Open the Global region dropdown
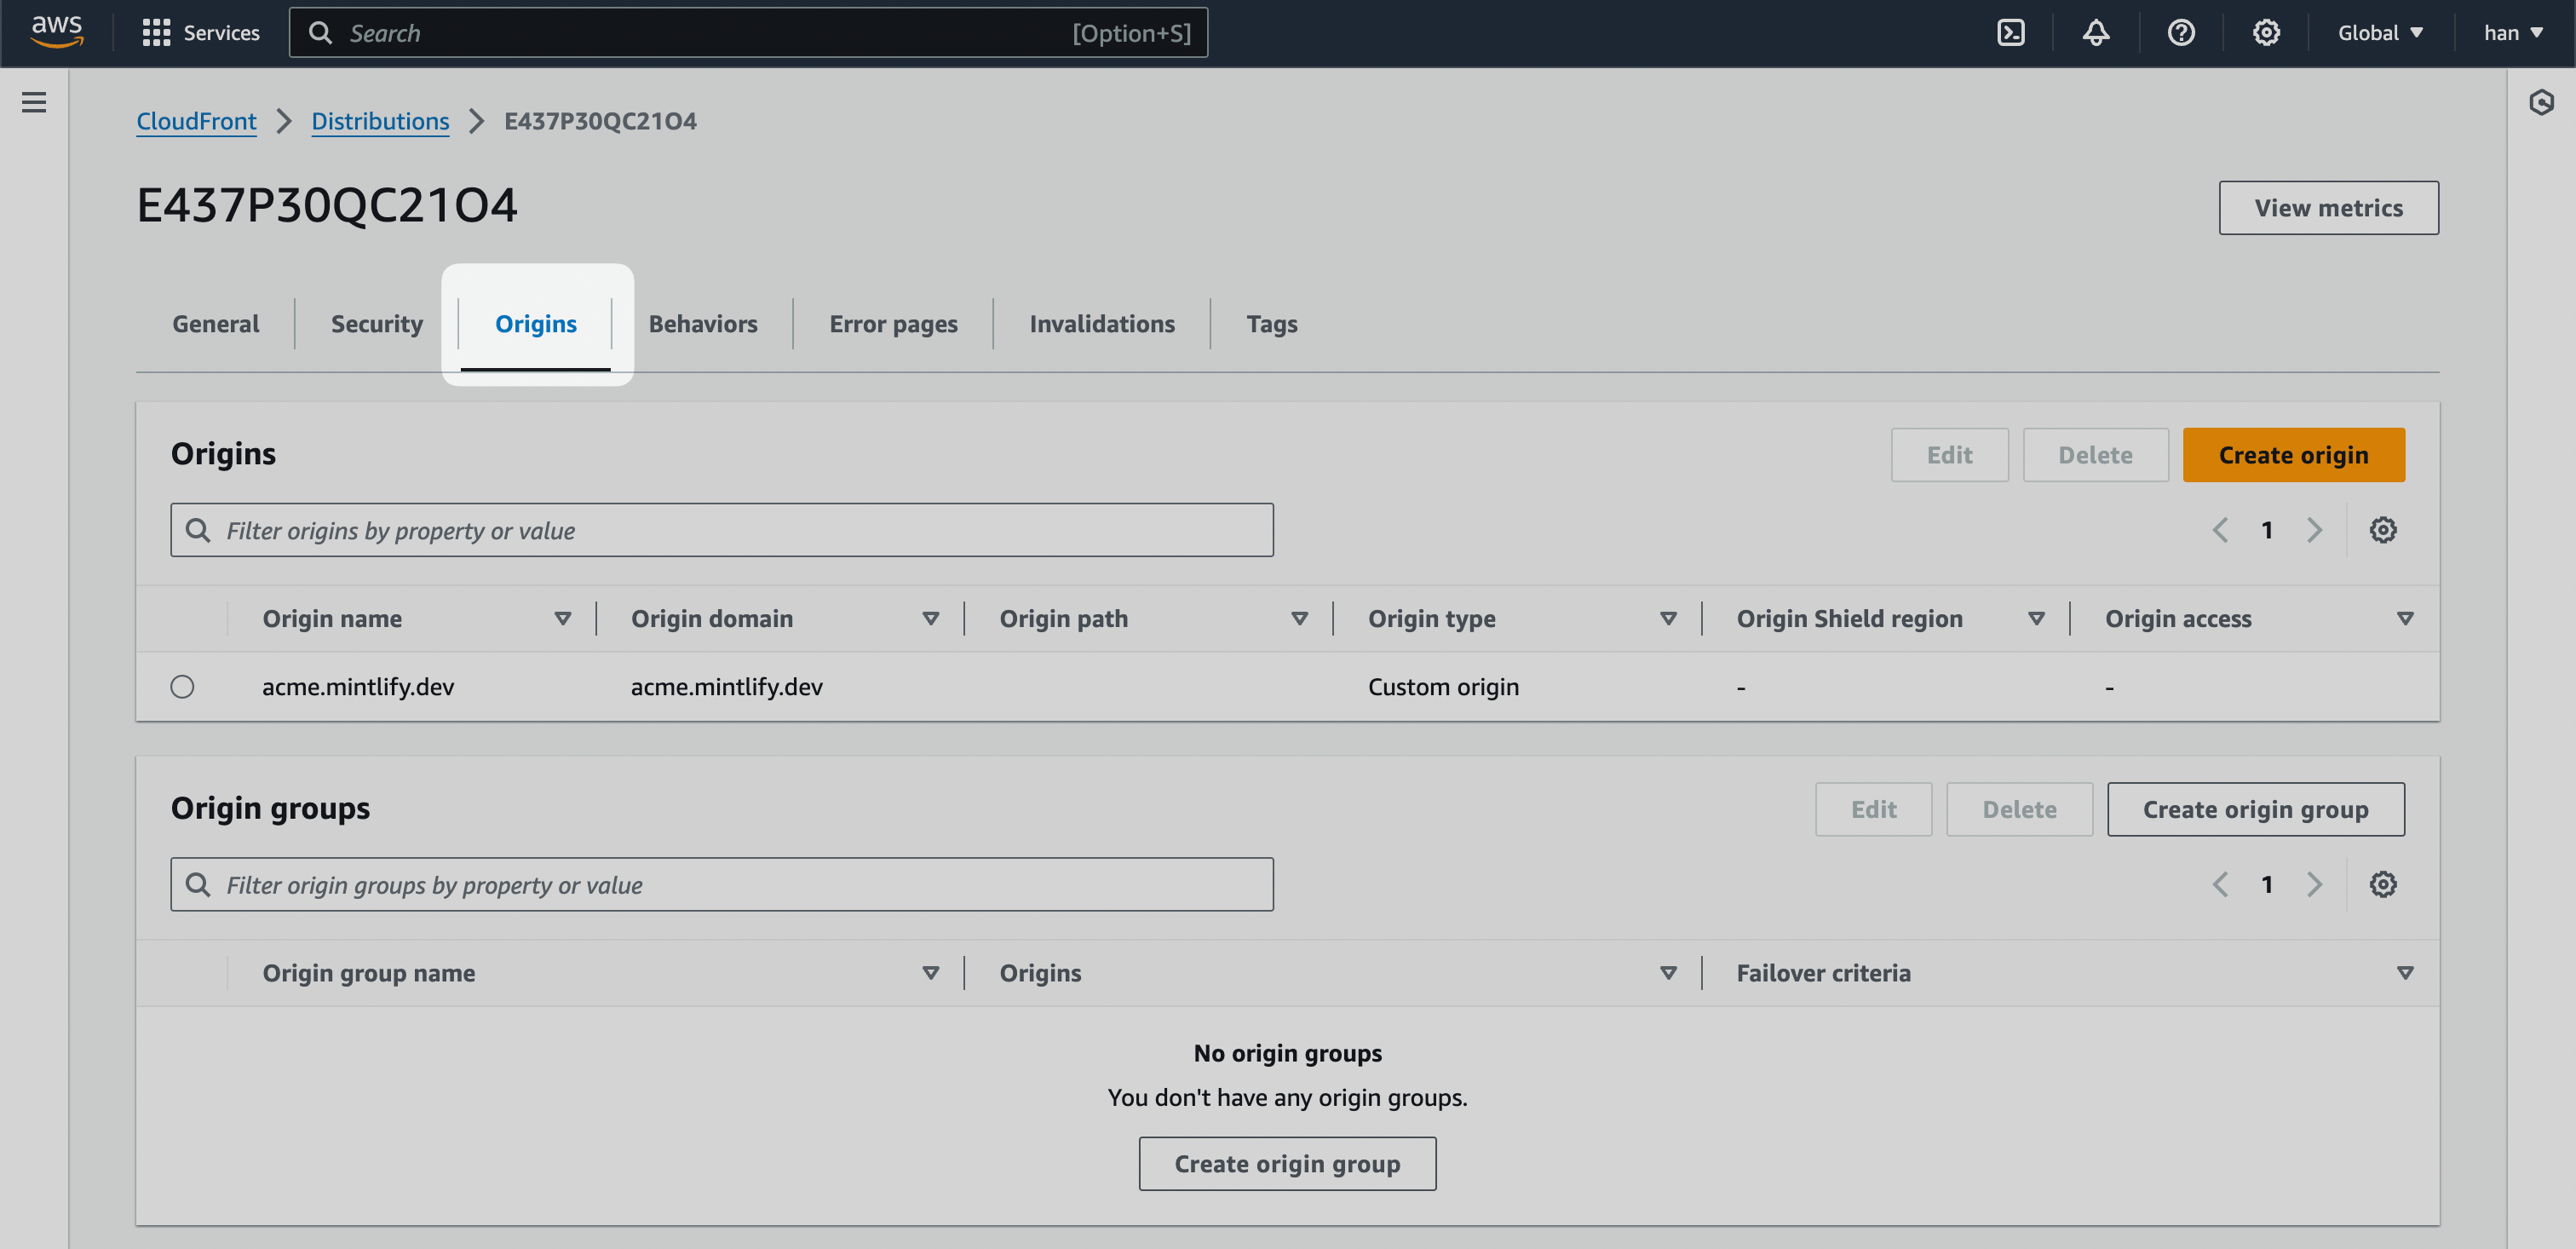Screen dimensions: 2576x1249 (2380, 33)
